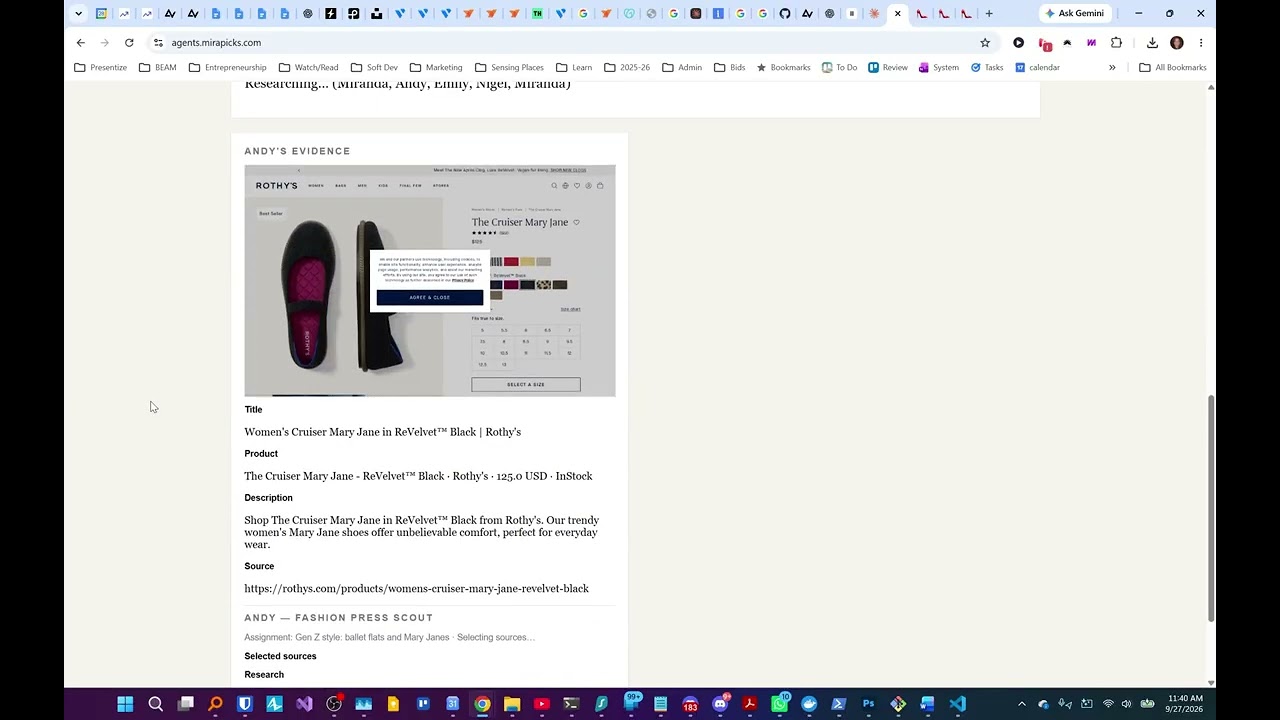Screen dimensions: 1280x720
Task: Open the Entrepreneurship bookmarks folder
Action: pos(228,68)
